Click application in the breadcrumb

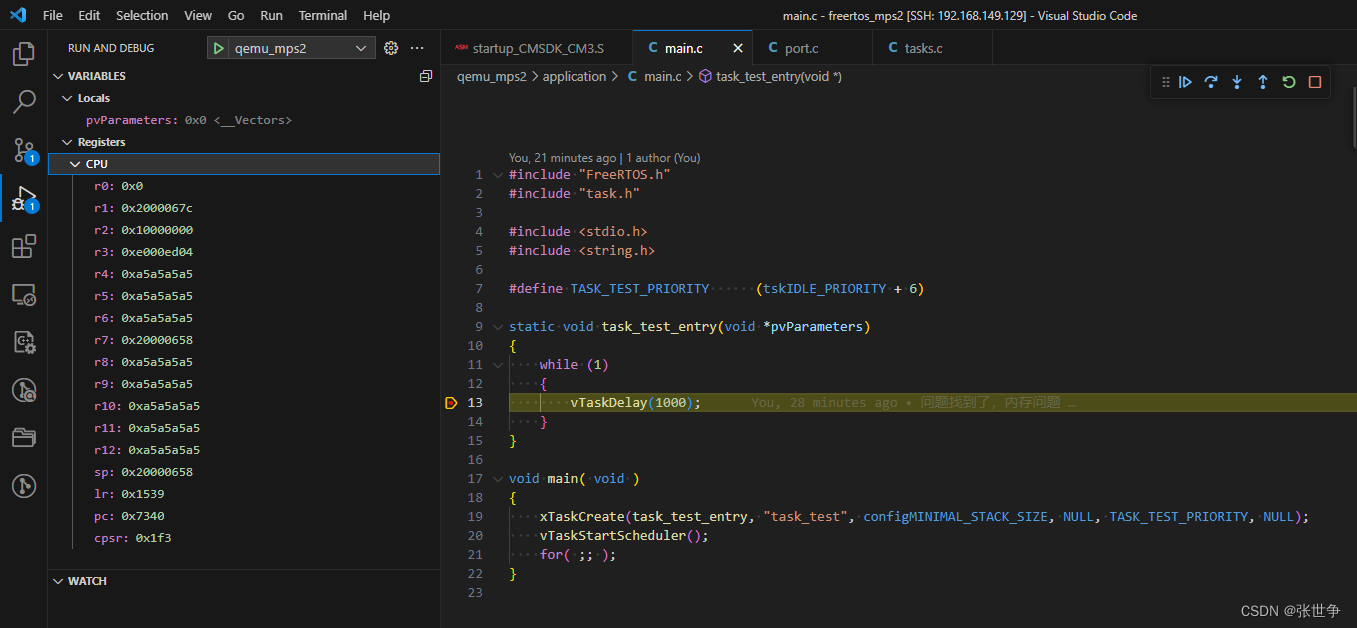pyautogui.click(x=574, y=76)
